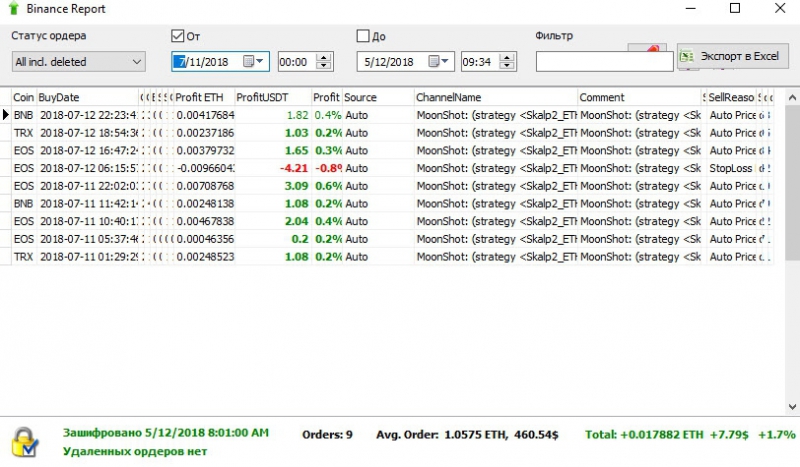Sort by the Profit percent column header

327,97
